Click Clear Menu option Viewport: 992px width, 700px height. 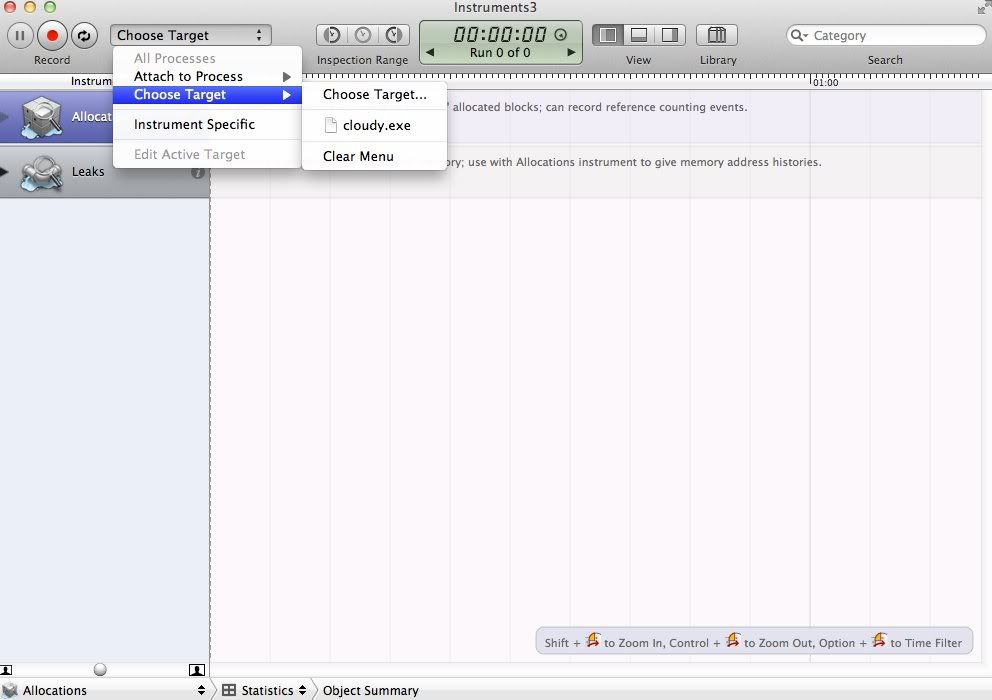coord(375,156)
